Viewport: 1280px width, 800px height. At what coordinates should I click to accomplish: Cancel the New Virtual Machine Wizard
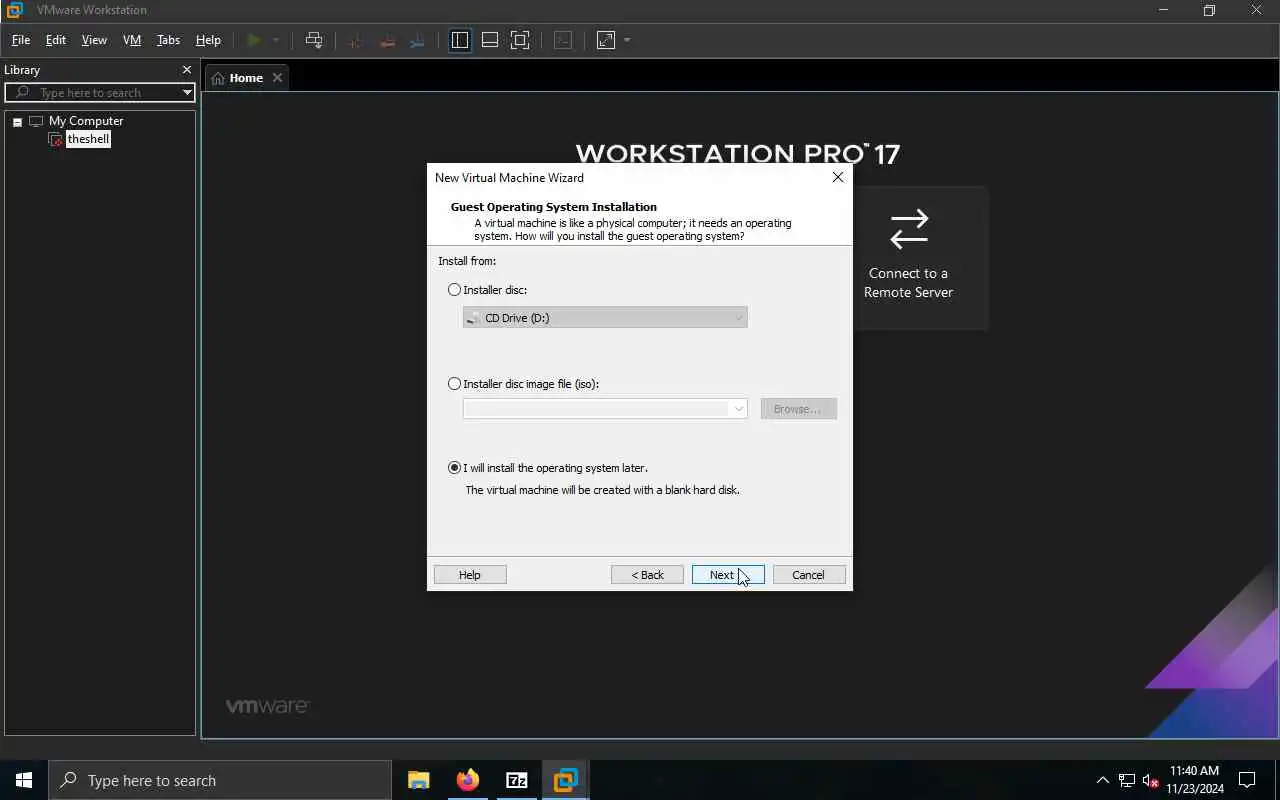[809, 575]
